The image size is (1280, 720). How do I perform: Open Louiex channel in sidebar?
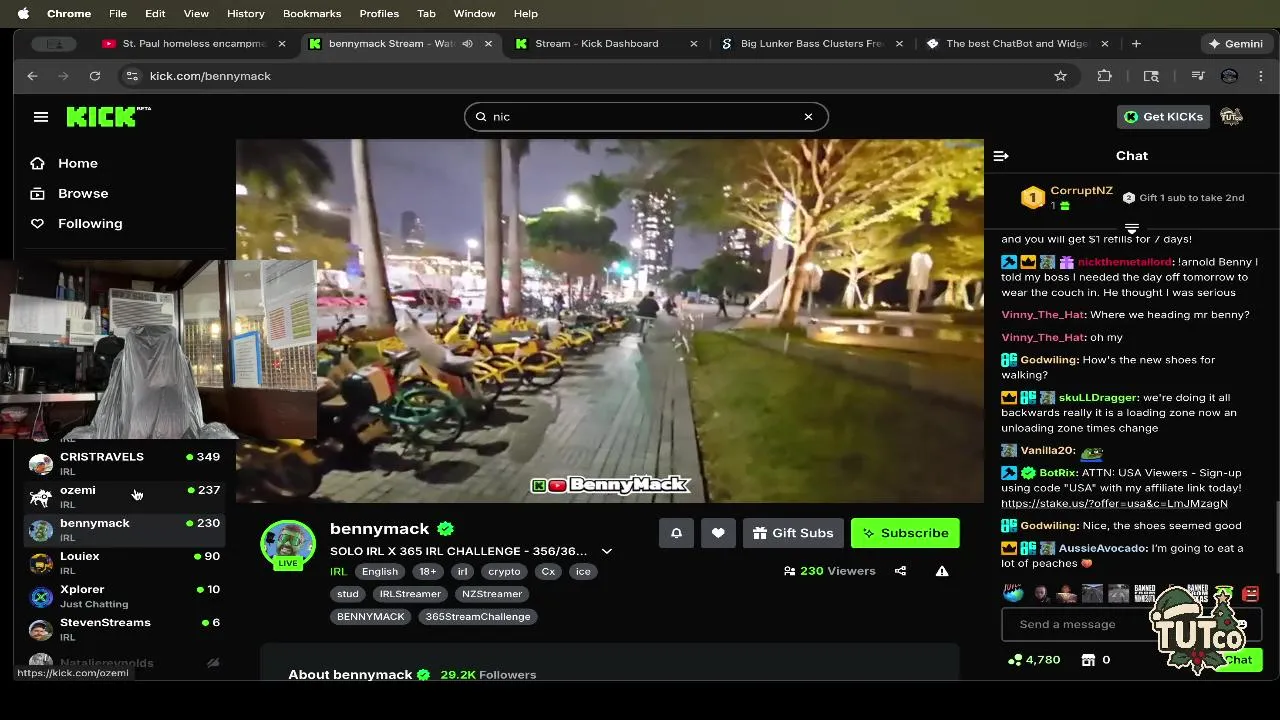[x=125, y=563]
